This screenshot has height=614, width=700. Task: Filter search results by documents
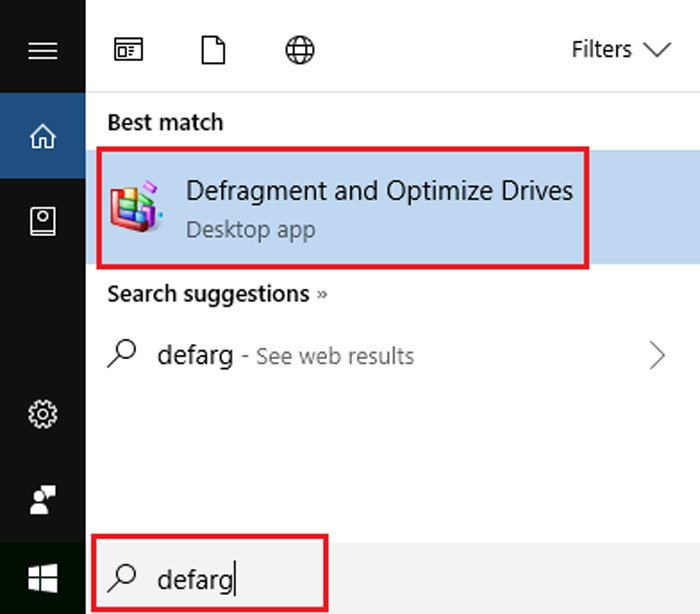(213, 50)
